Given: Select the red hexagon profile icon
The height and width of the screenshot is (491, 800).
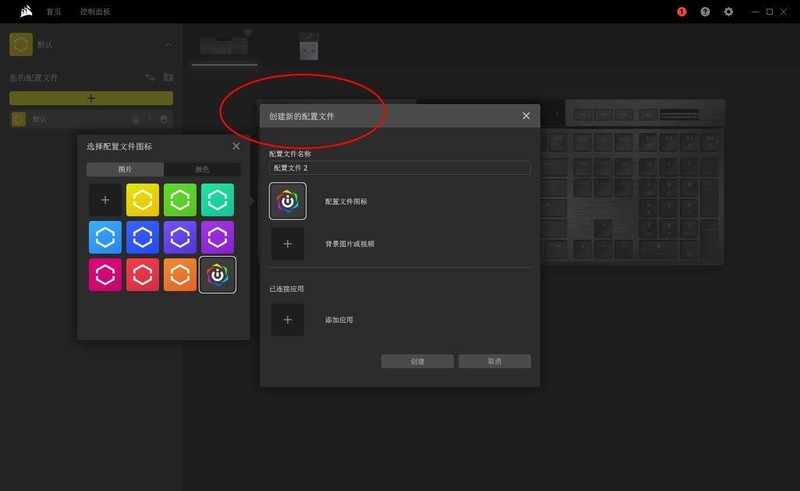Looking at the screenshot, I should pyautogui.click(x=142, y=275).
